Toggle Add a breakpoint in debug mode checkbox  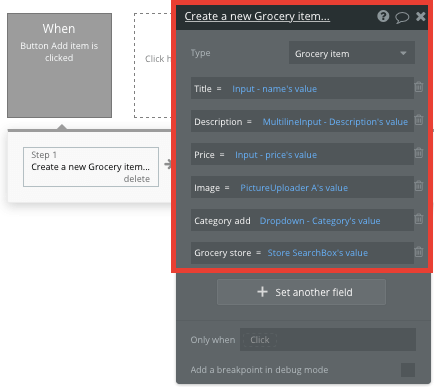click(408, 370)
